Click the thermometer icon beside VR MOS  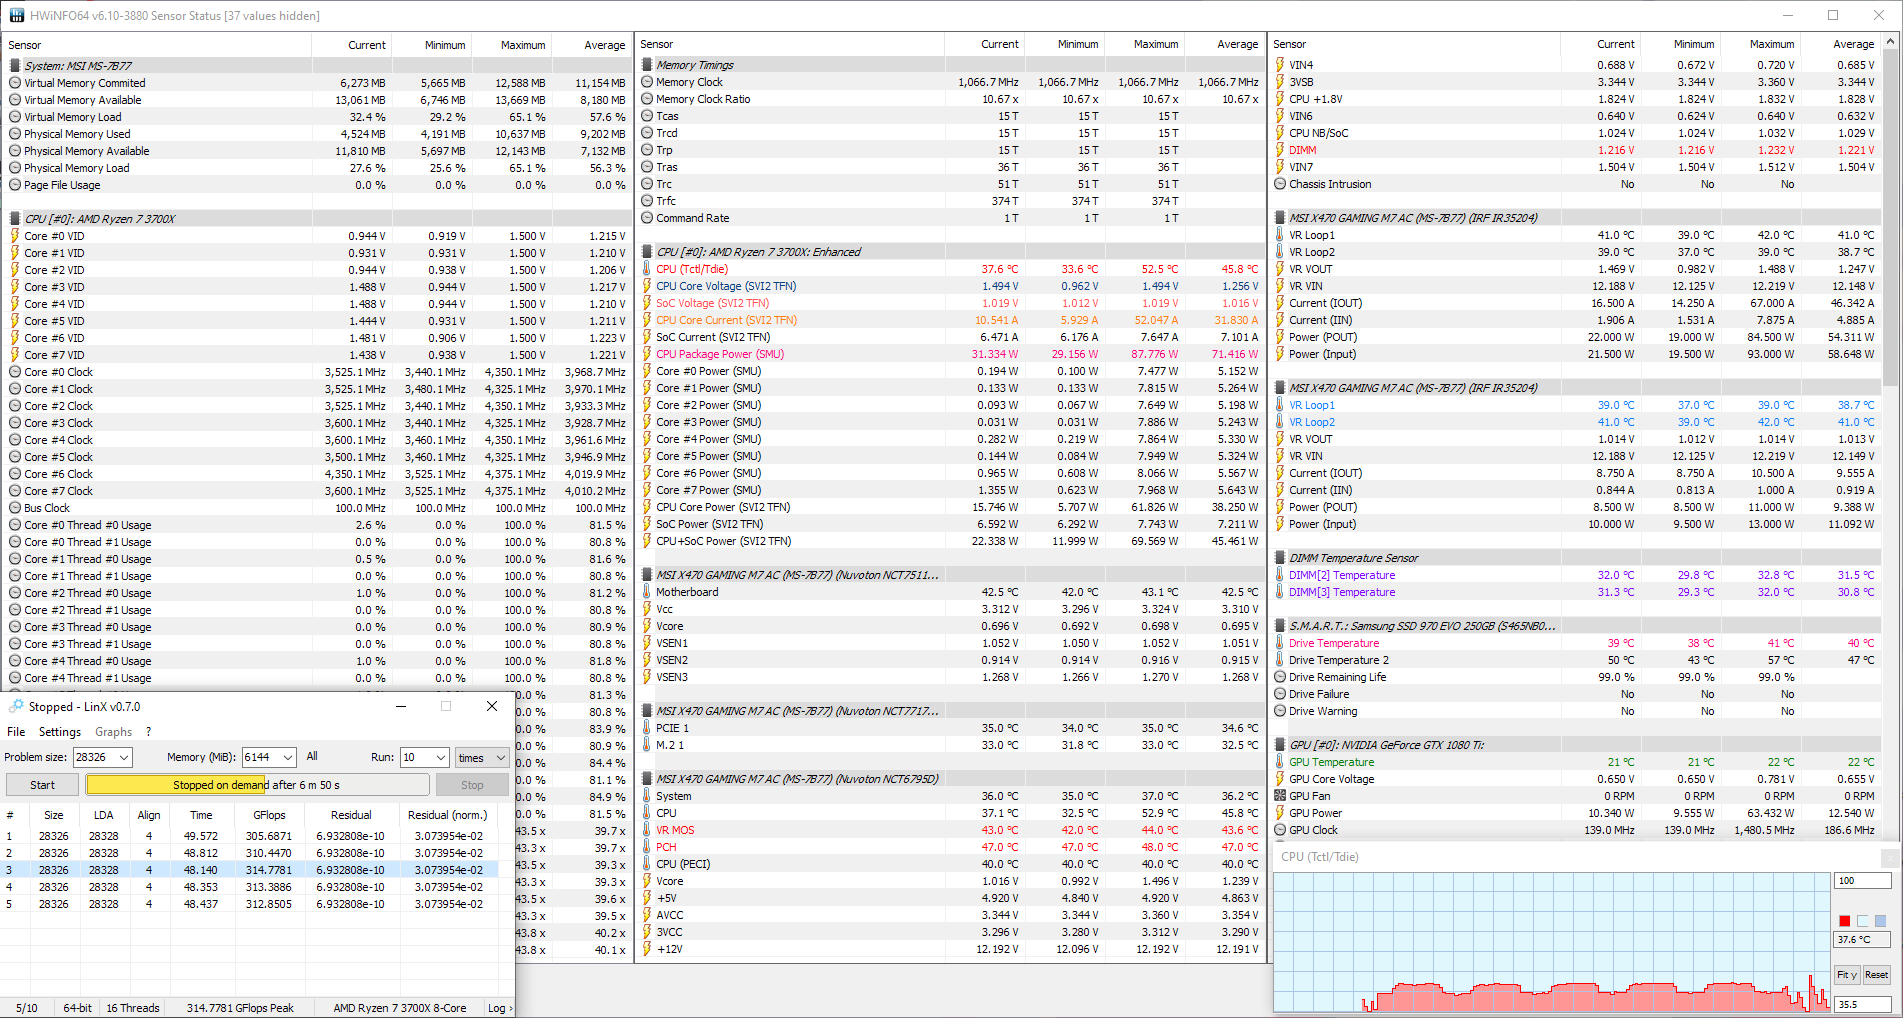tap(647, 830)
